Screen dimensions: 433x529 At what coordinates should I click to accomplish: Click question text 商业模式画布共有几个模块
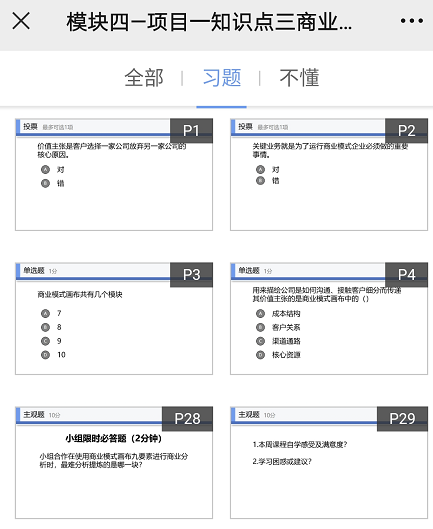click(x=80, y=295)
